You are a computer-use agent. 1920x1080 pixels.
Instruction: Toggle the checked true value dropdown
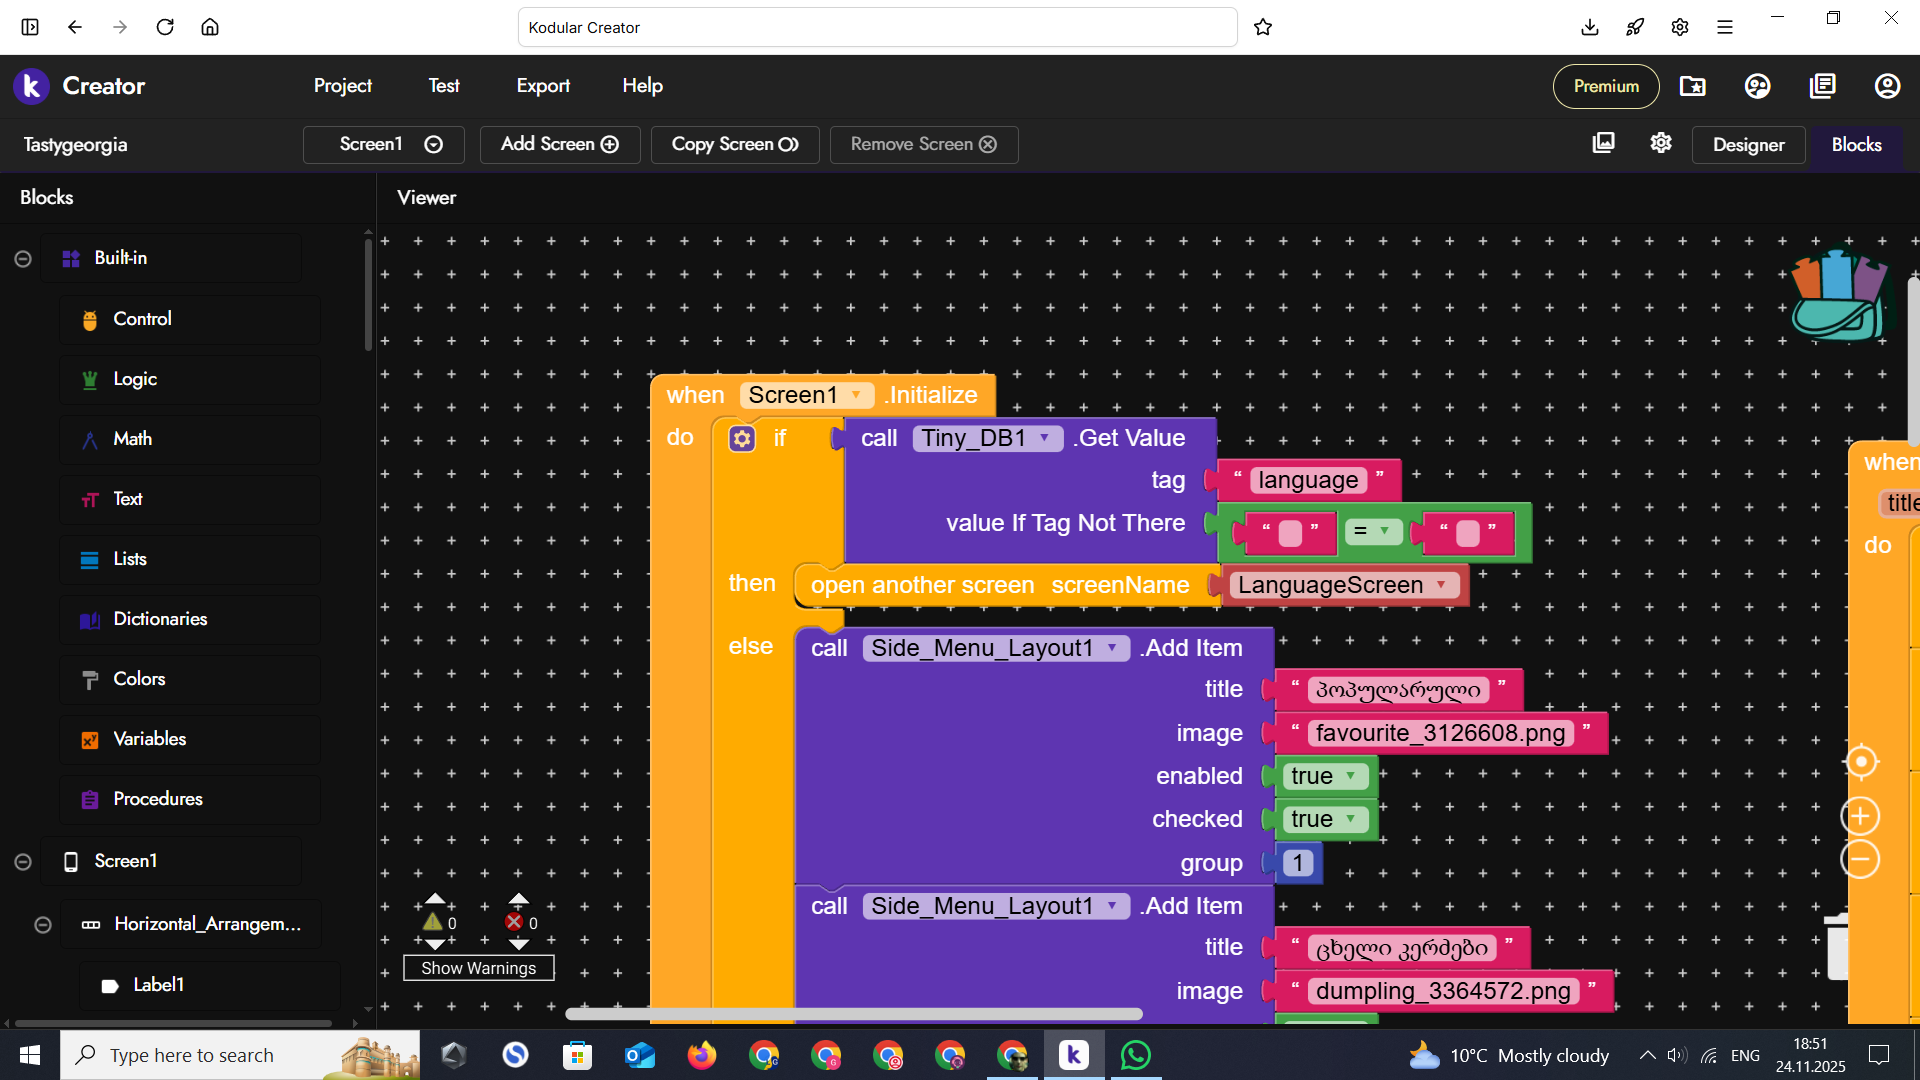tap(1351, 819)
